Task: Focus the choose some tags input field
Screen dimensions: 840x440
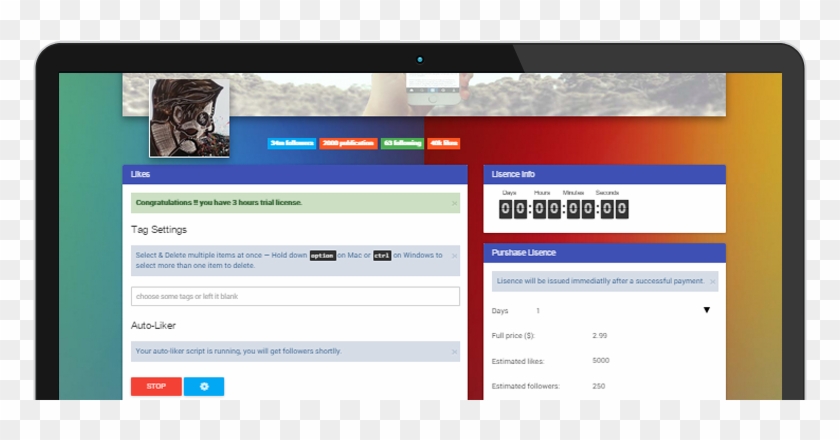Action: point(295,296)
